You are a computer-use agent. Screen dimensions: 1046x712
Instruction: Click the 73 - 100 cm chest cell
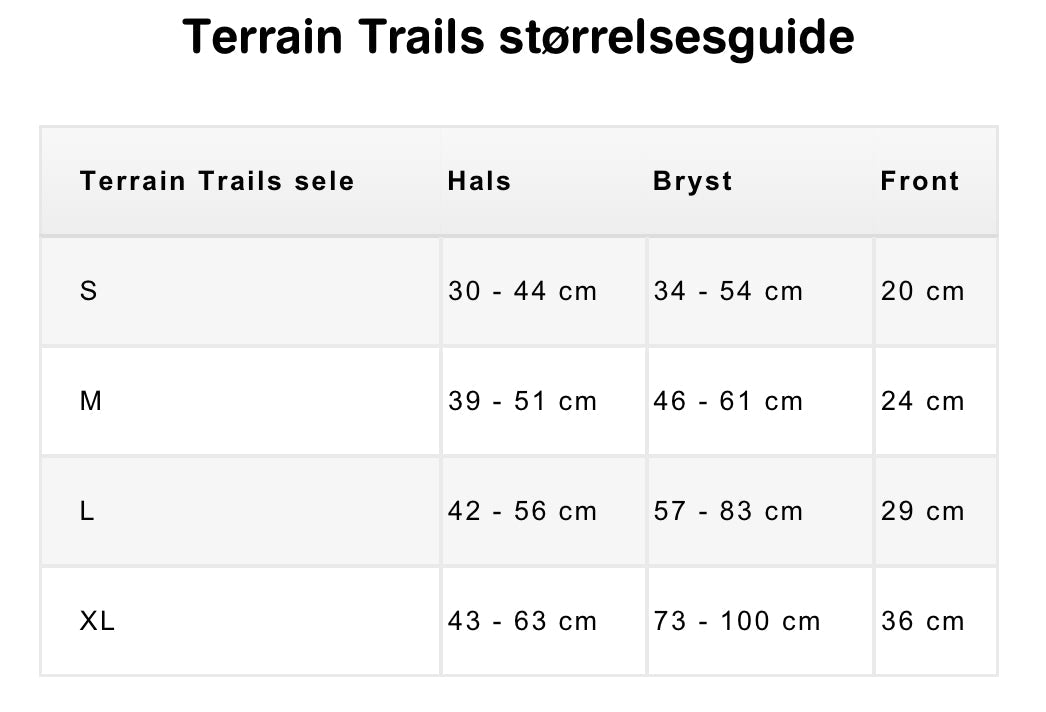tap(737, 622)
